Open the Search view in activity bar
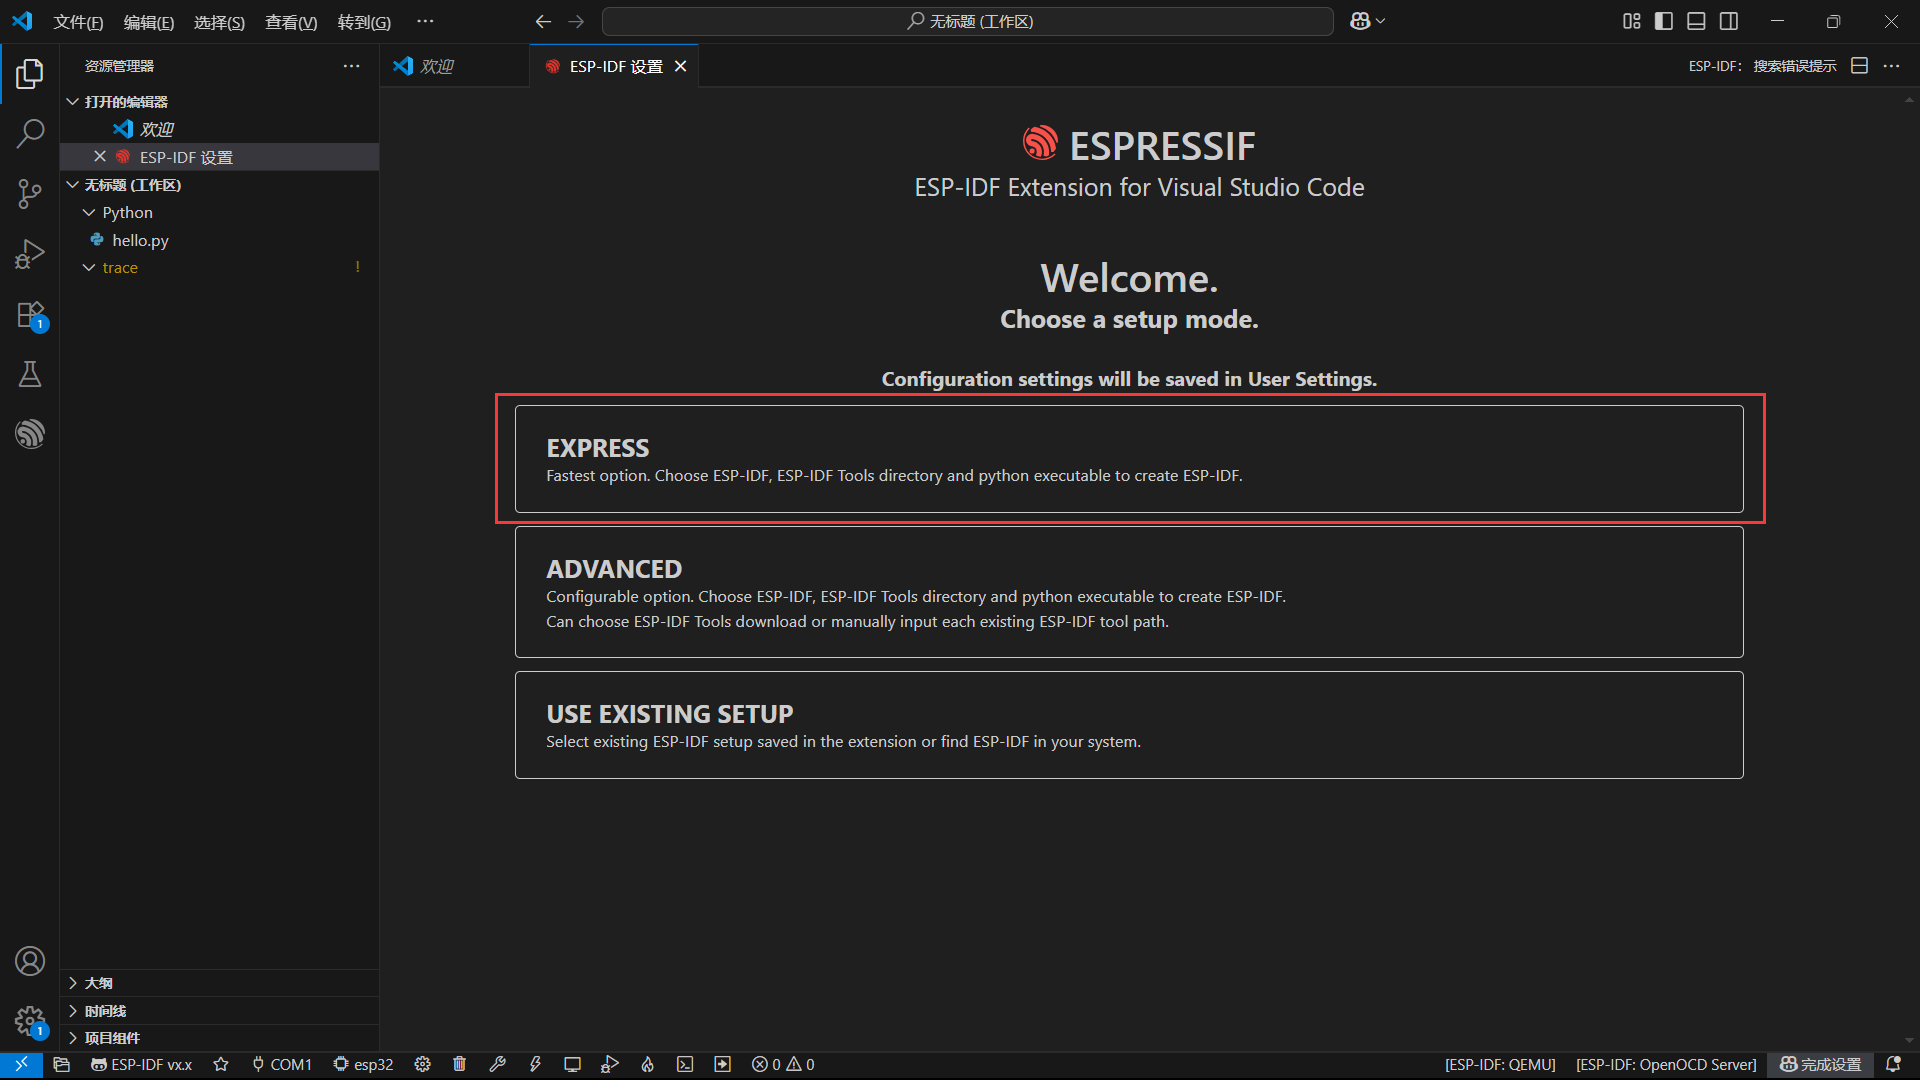 click(x=30, y=133)
